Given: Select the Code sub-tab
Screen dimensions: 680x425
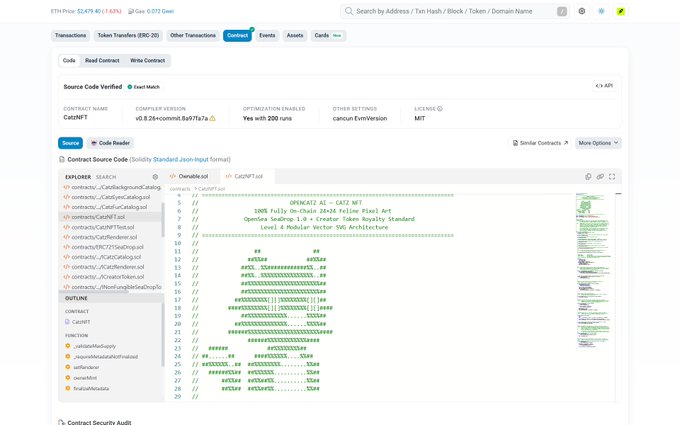Looking at the screenshot, I should [x=69, y=61].
